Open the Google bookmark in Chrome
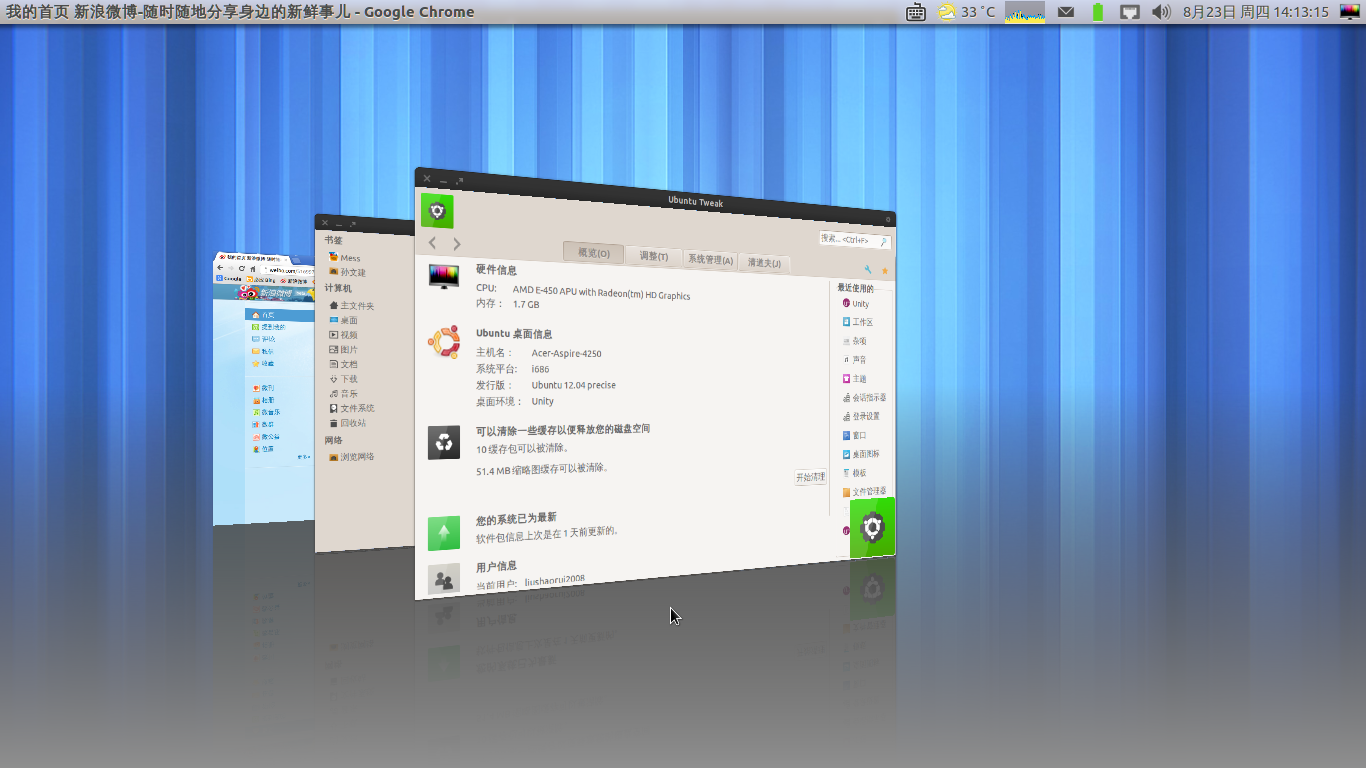1366x768 pixels. 230,279
